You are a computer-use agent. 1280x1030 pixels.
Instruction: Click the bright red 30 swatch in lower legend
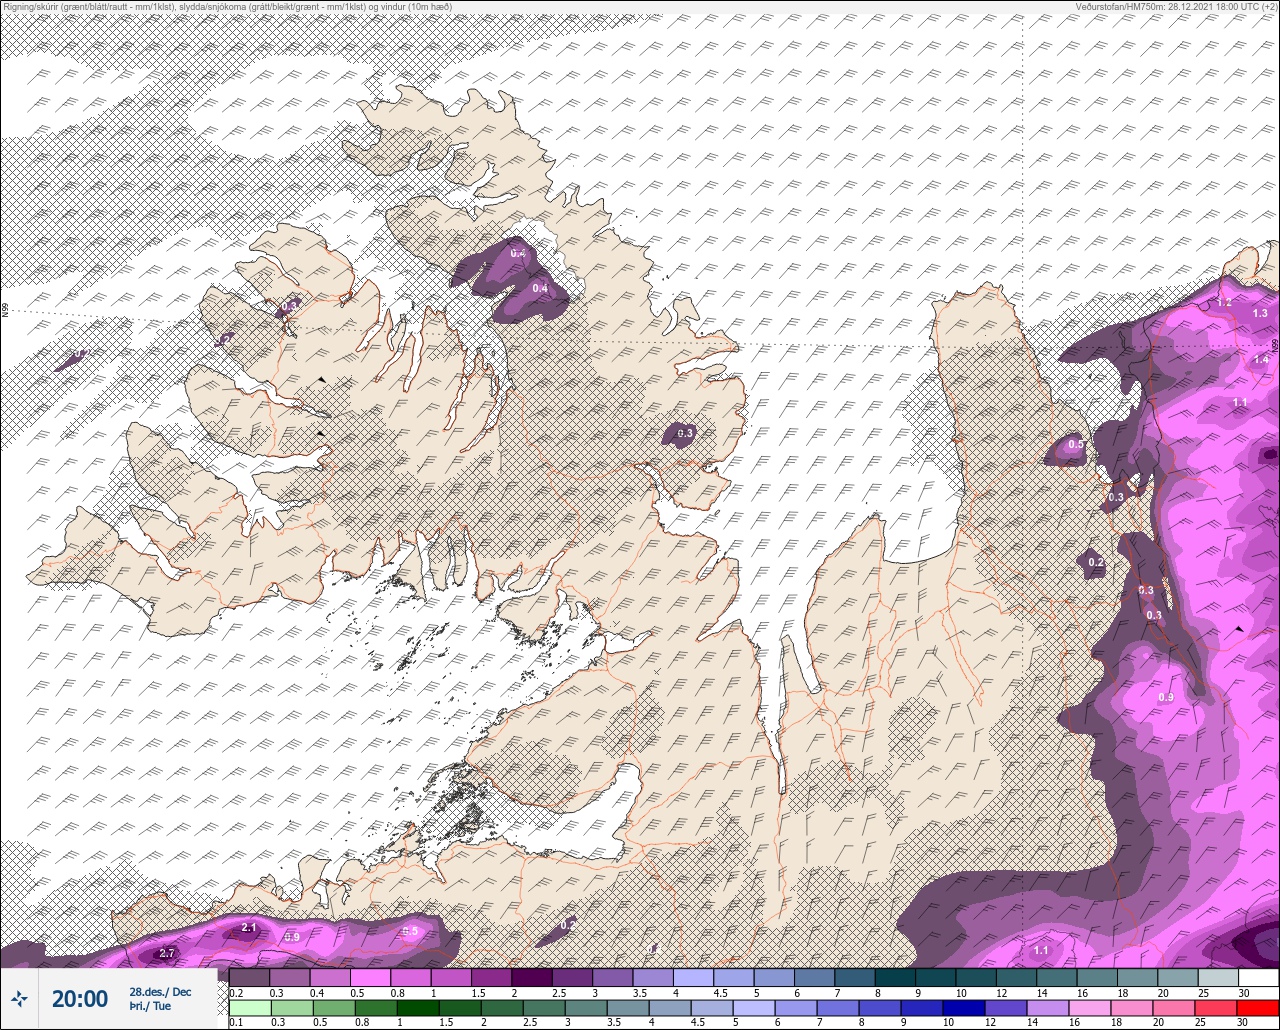(x=1257, y=1007)
